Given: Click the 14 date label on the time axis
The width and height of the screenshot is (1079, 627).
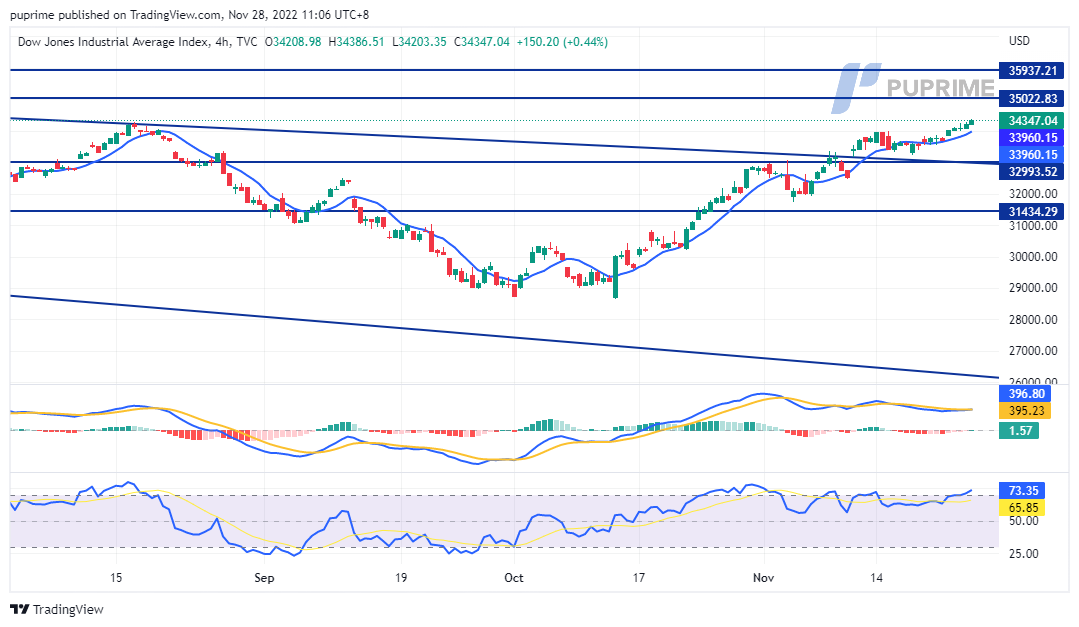Looking at the screenshot, I should pyautogui.click(x=876, y=577).
